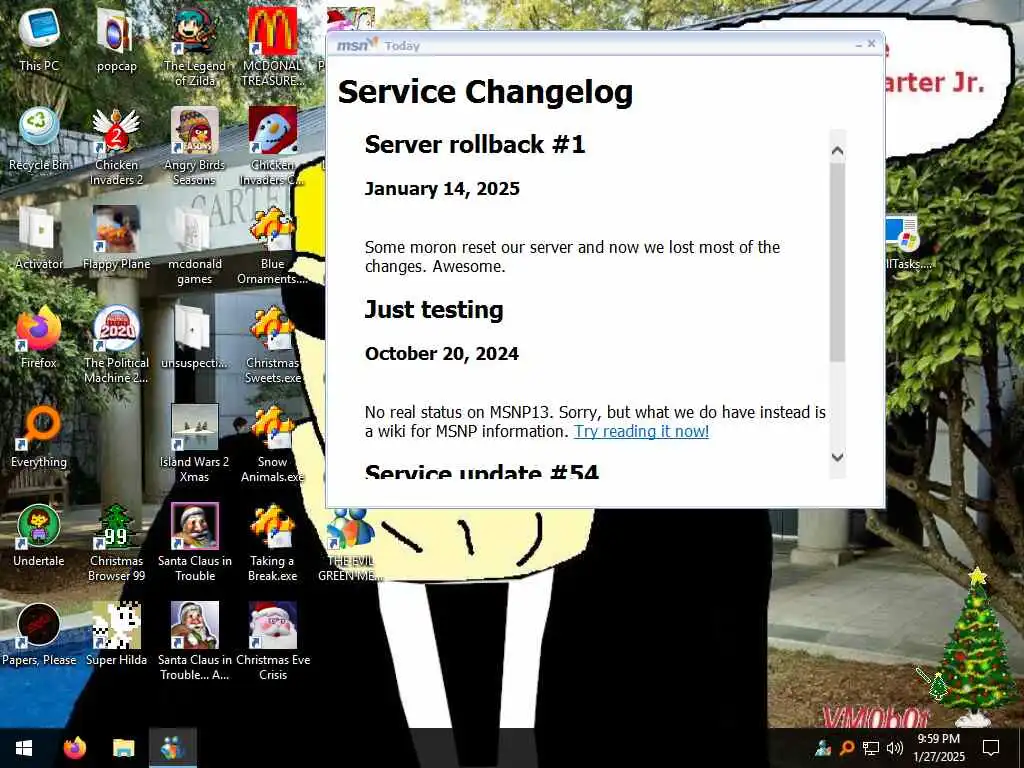Image resolution: width=1024 pixels, height=768 pixels.
Task: Click the Messenger system tray icon
Action: click(824, 748)
